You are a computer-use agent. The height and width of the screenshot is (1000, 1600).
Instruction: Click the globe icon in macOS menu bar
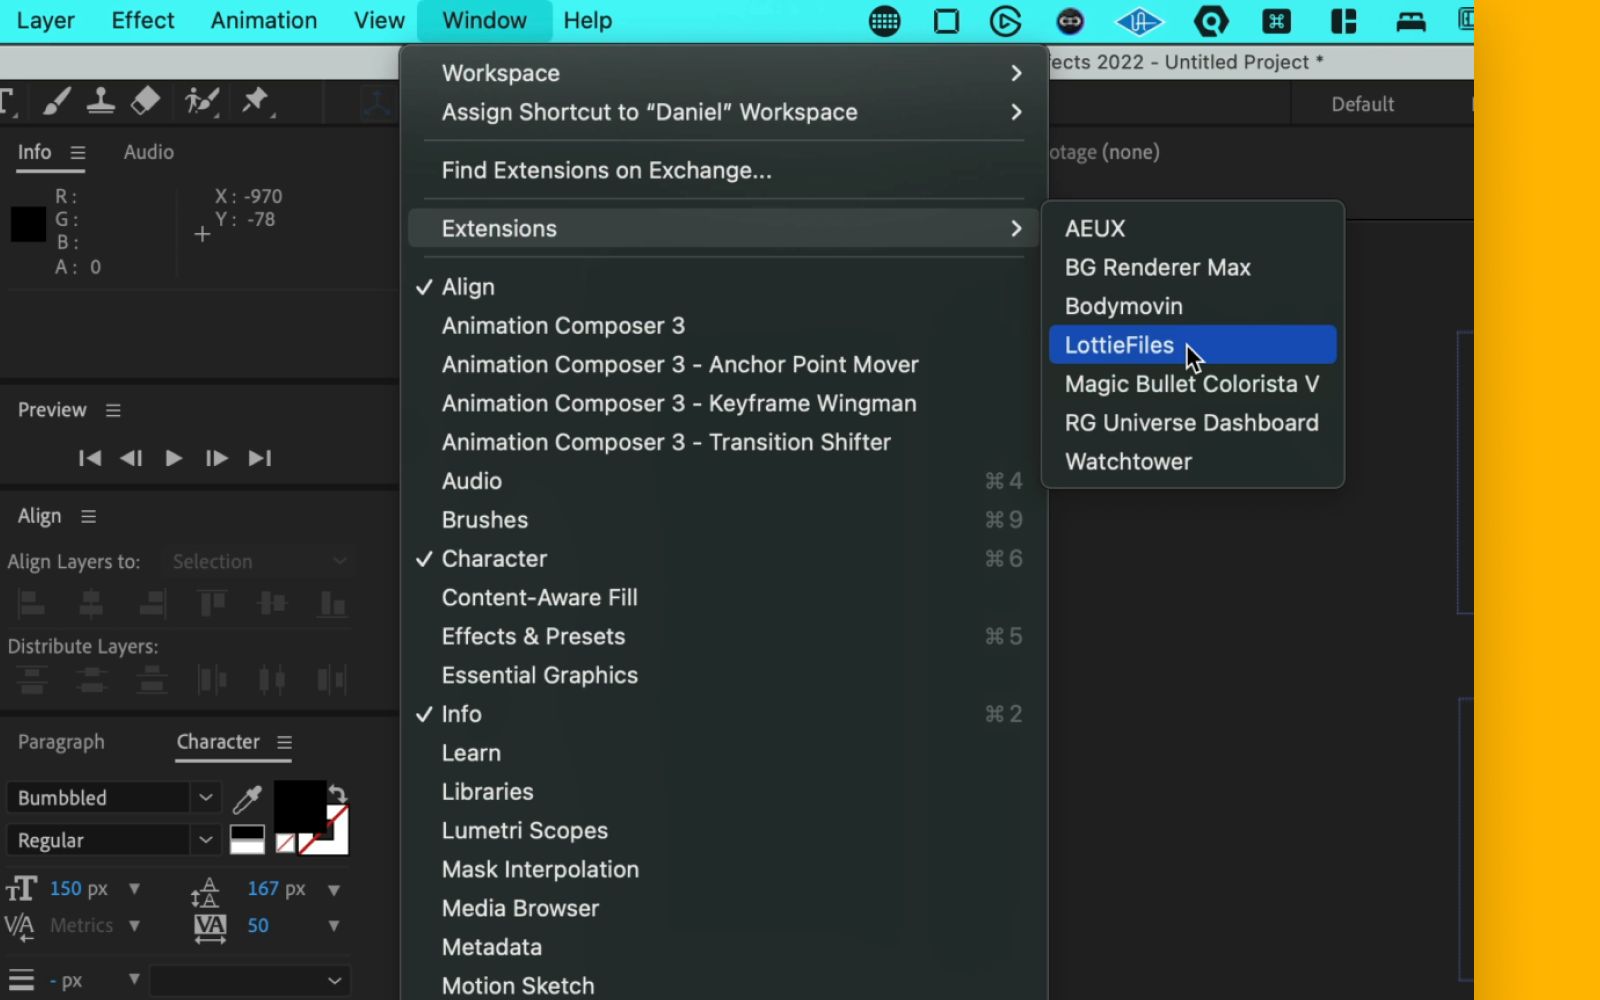(x=884, y=21)
